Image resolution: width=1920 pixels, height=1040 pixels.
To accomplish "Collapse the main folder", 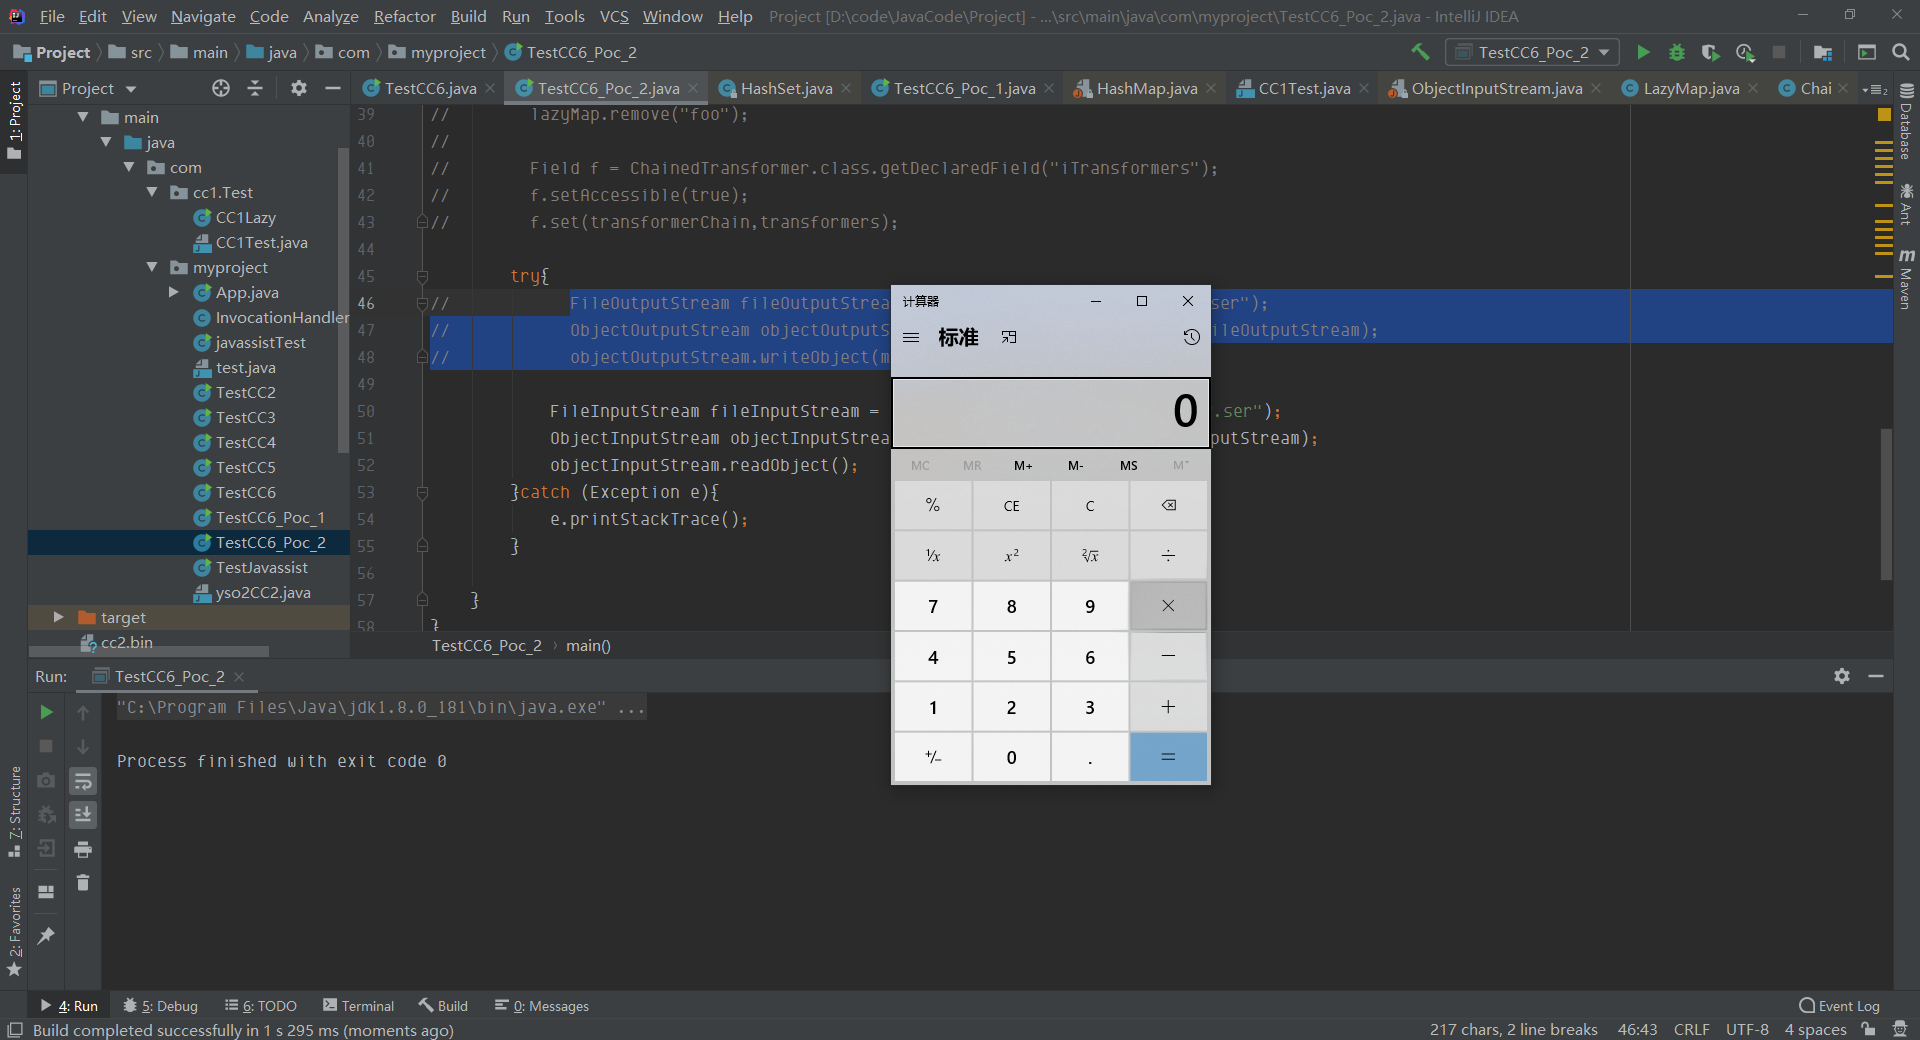I will click(x=83, y=117).
